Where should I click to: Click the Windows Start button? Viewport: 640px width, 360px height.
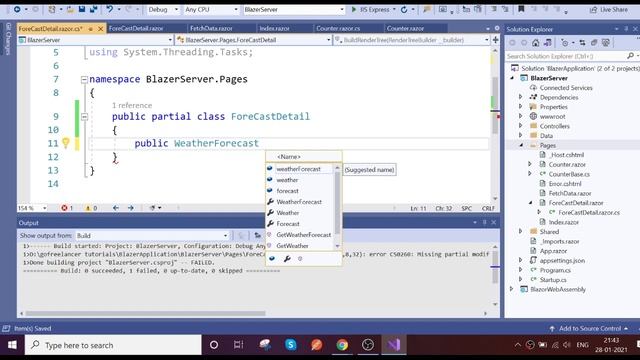(x=12, y=345)
